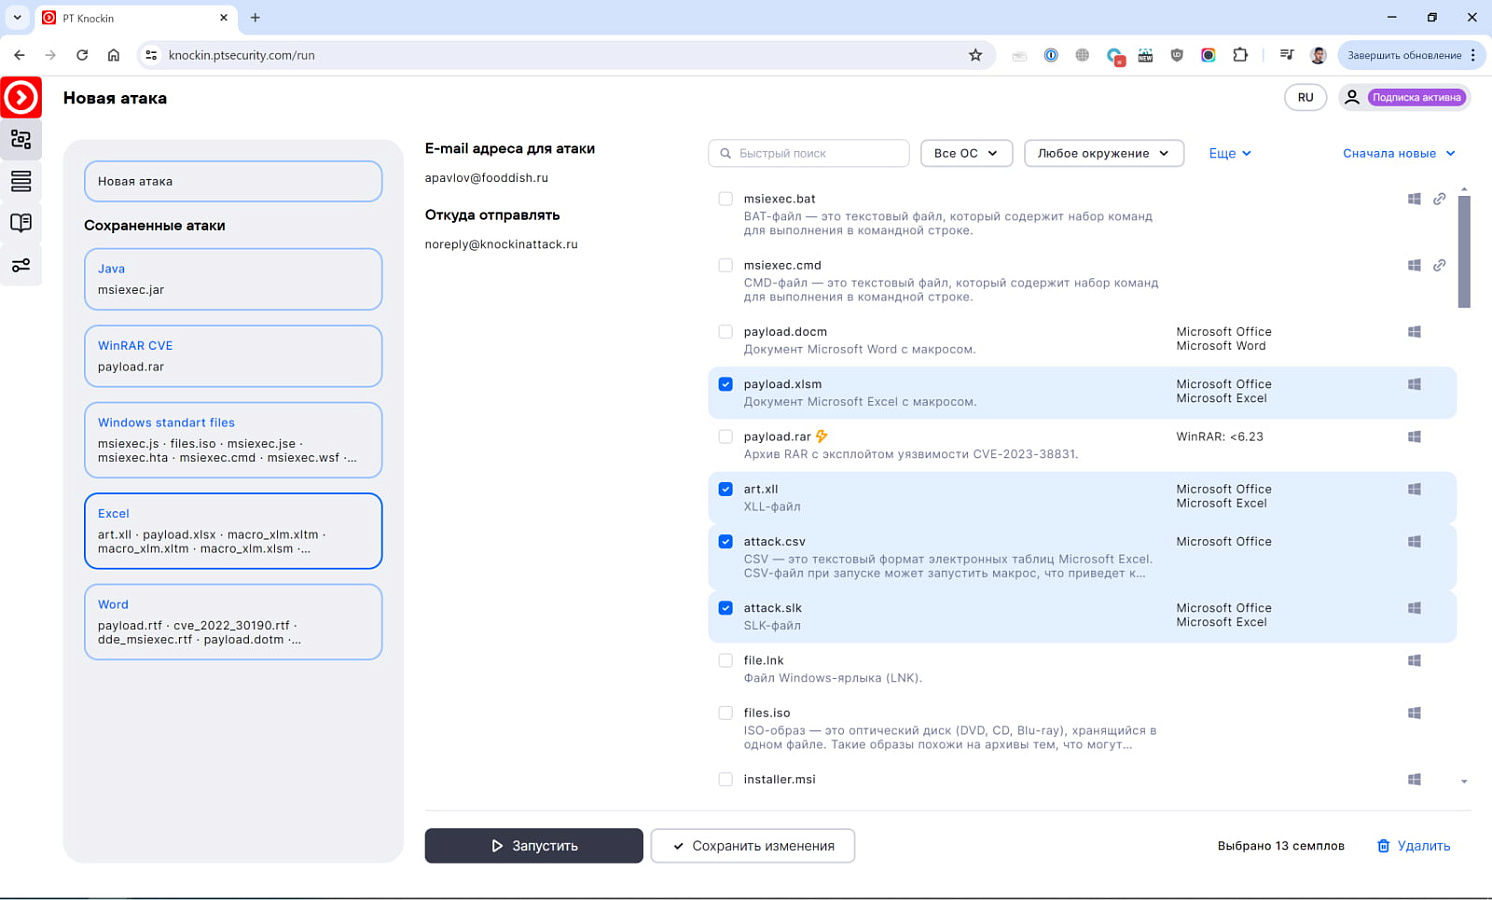The width and height of the screenshot is (1492, 900).
Task: Go to browser home page icon
Action: click(x=114, y=55)
